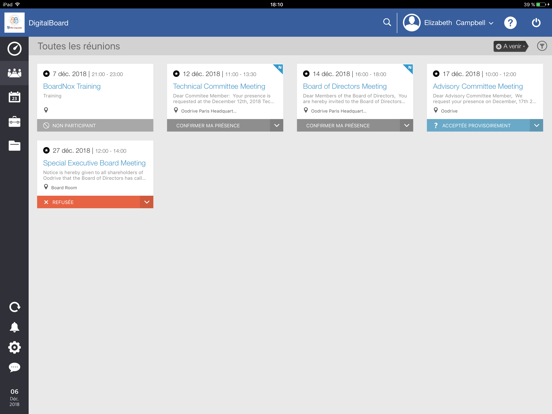Click the '7 déc. 2018' date text
The width and height of the screenshot is (552, 414).
pyautogui.click(x=69, y=74)
